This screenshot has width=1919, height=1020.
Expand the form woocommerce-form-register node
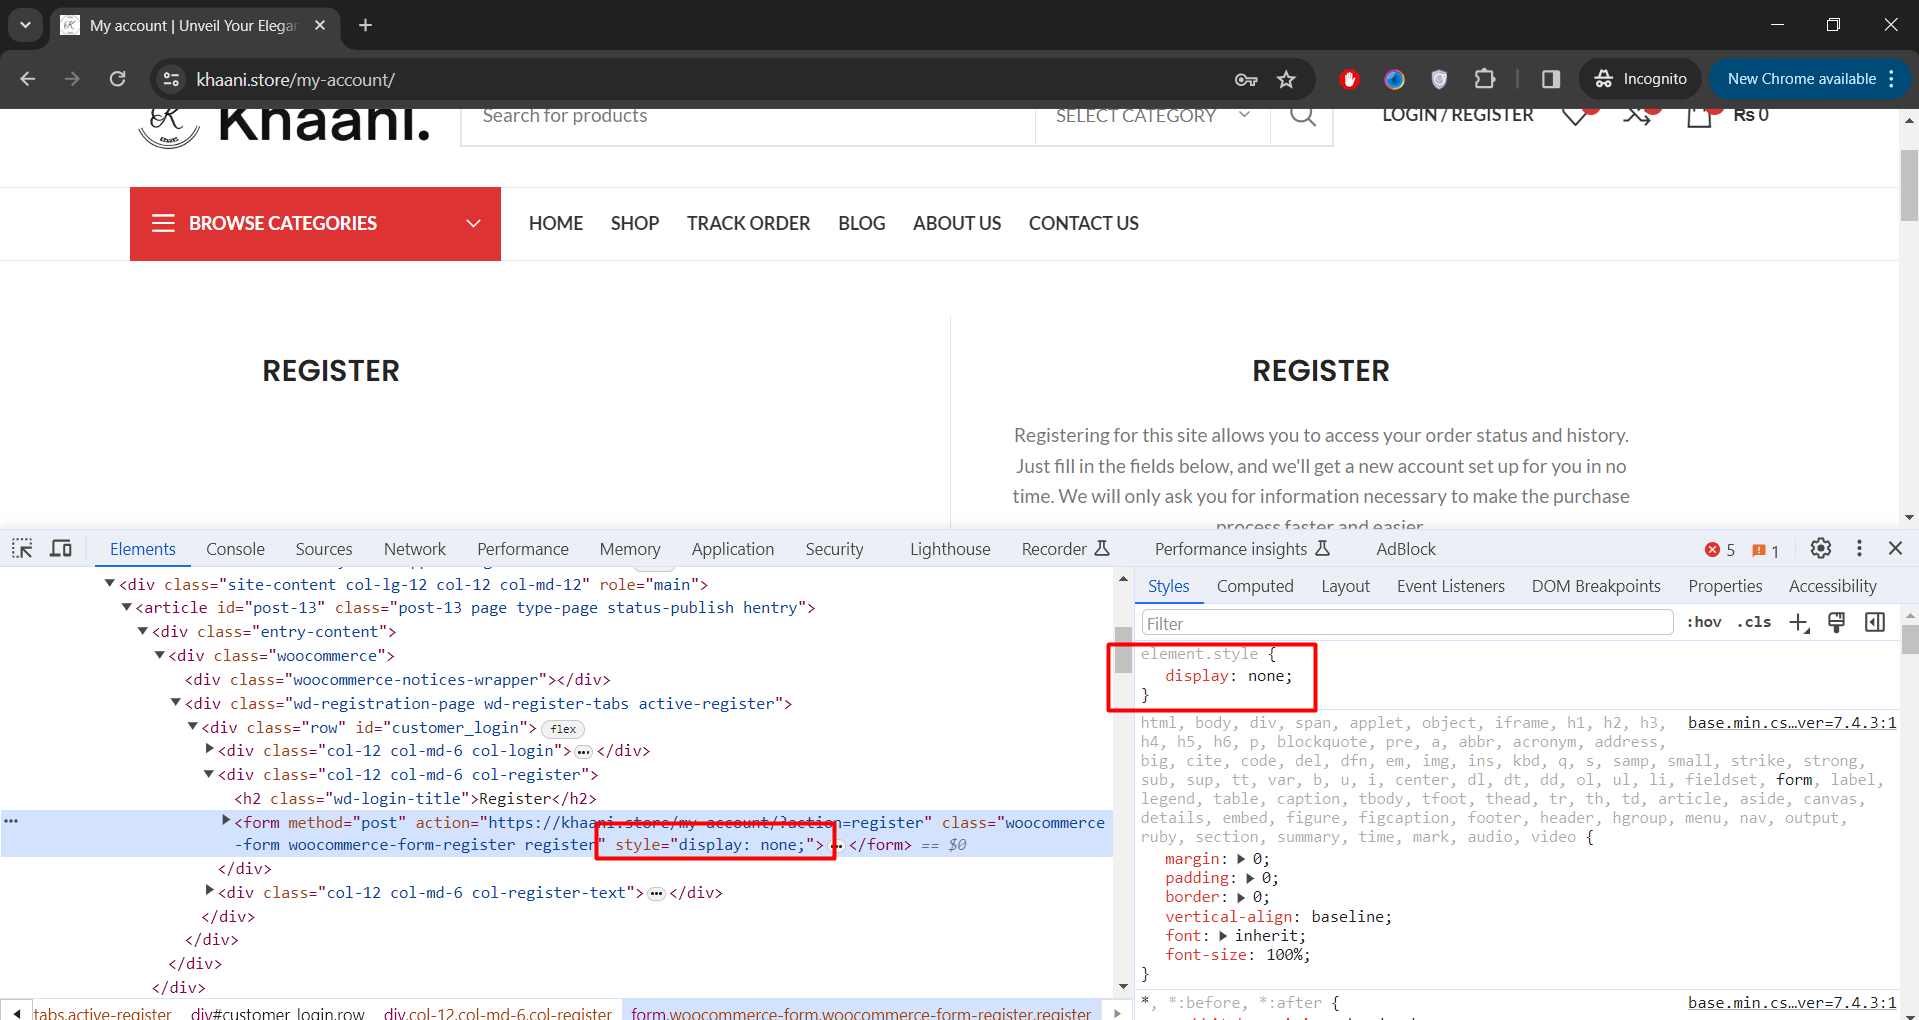(x=226, y=821)
